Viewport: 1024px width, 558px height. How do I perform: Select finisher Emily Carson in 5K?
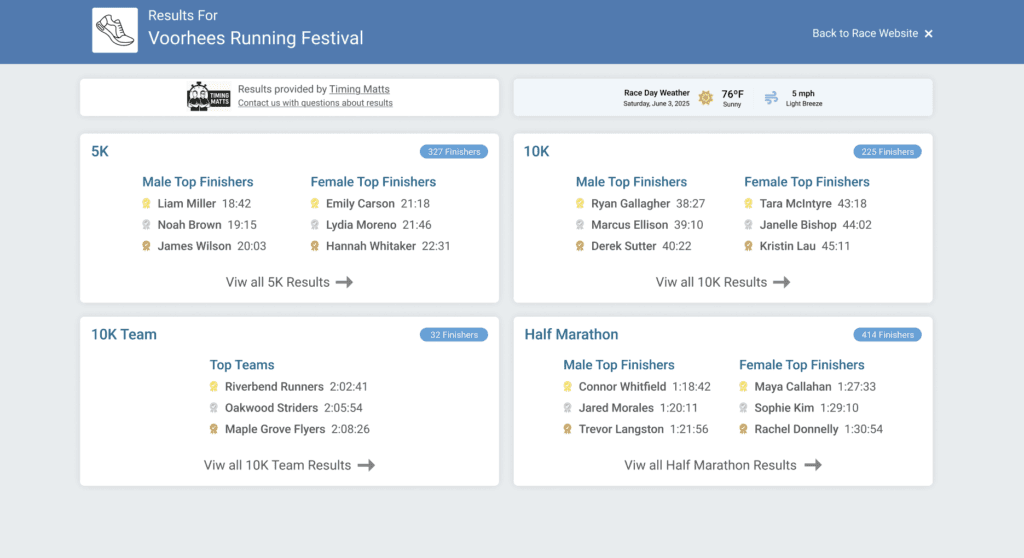pyautogui.click(x=360, y=204)
